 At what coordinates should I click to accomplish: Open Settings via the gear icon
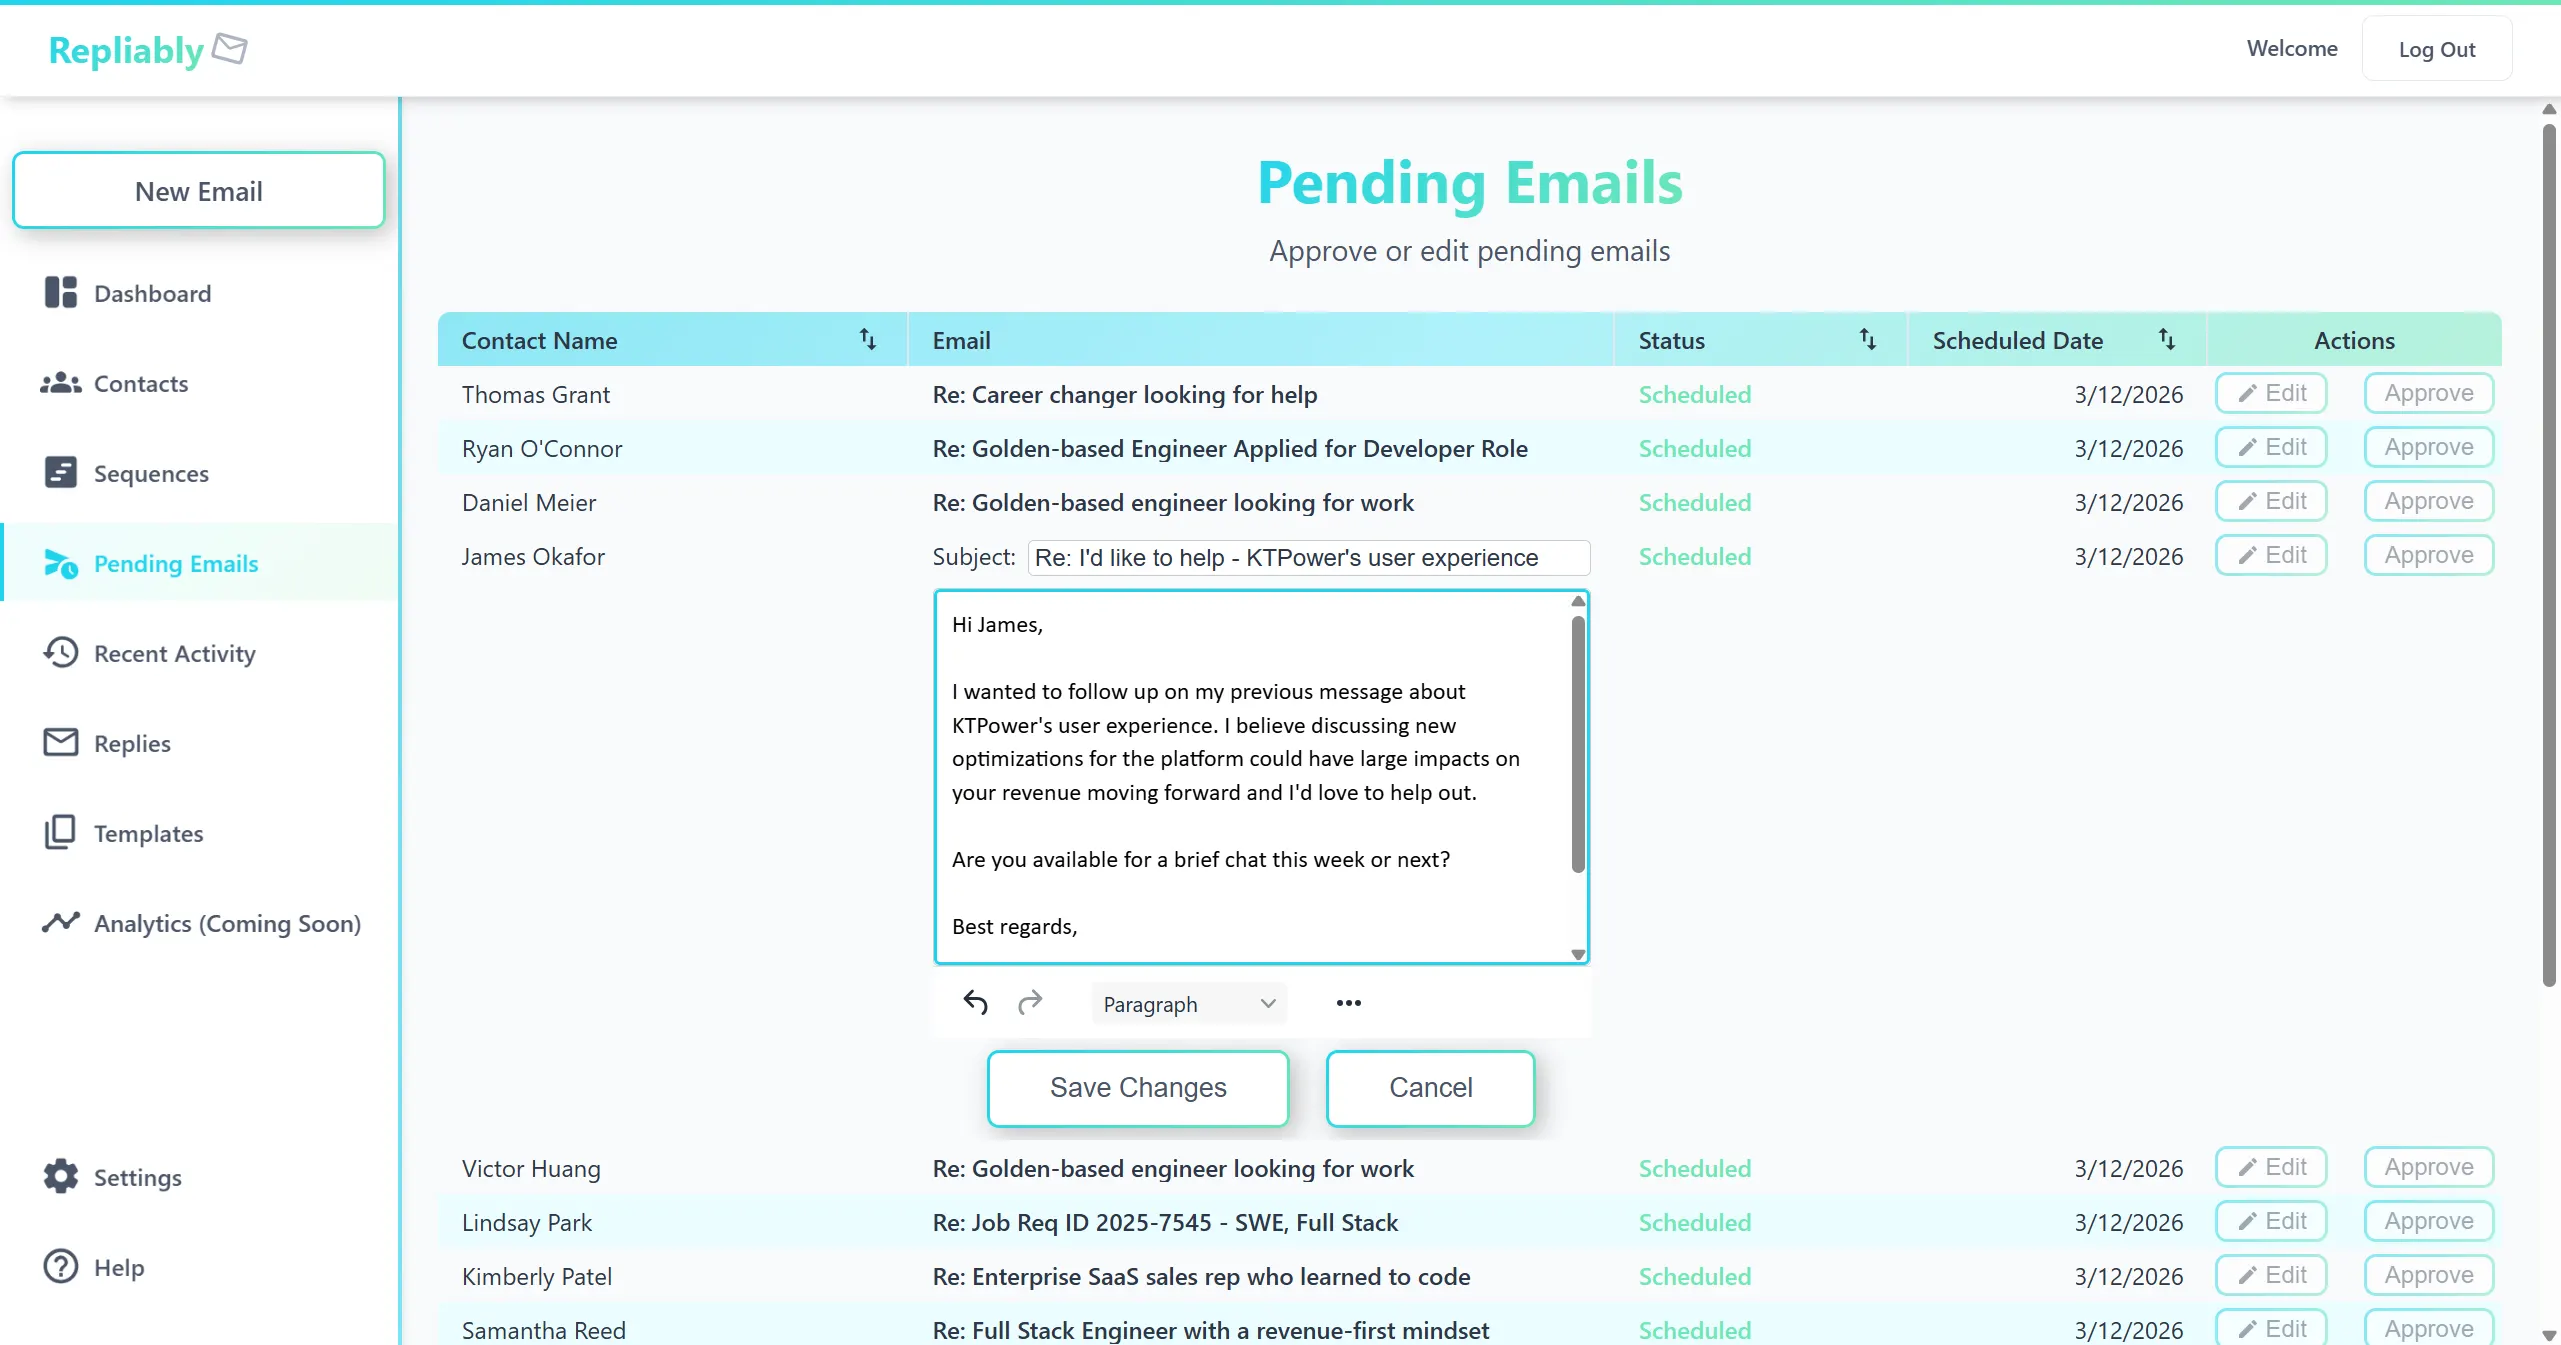(59, 1177)
